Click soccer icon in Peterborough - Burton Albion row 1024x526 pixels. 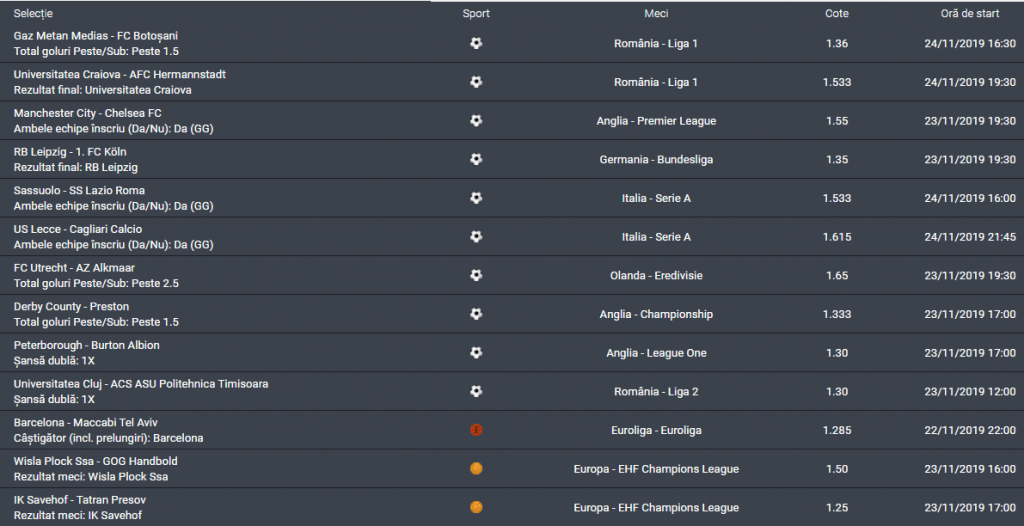click(476, 353)
